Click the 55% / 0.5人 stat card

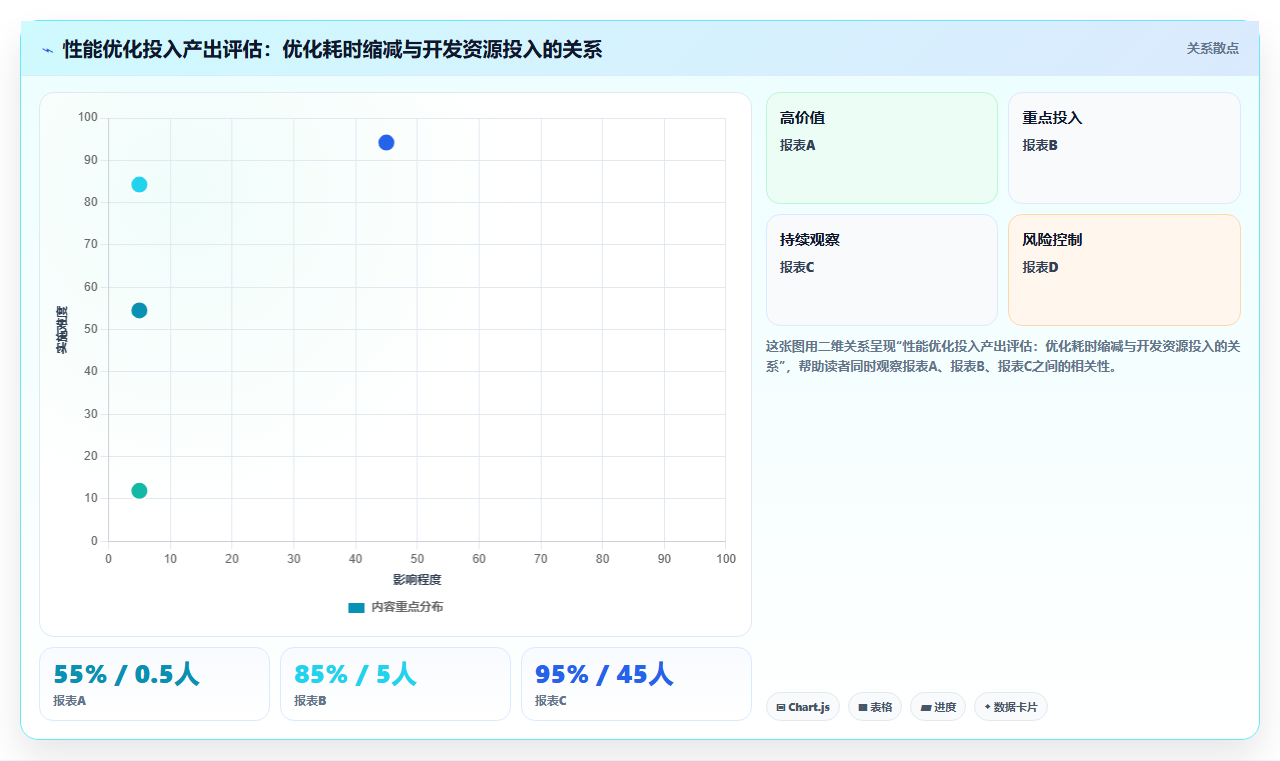(154, 684)
